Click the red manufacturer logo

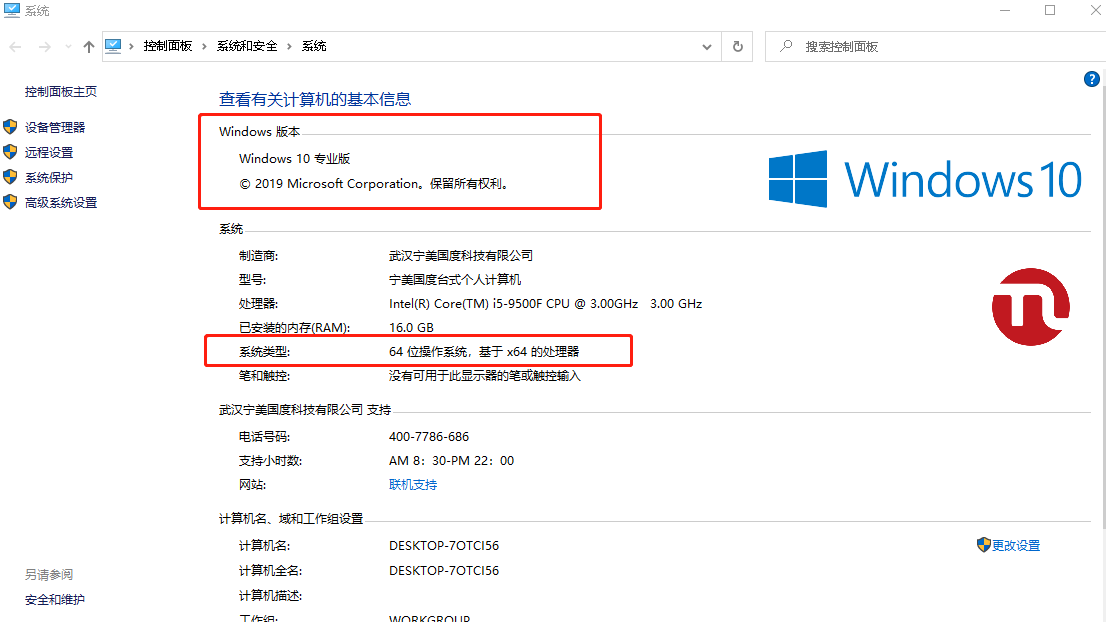(1031, 307)
